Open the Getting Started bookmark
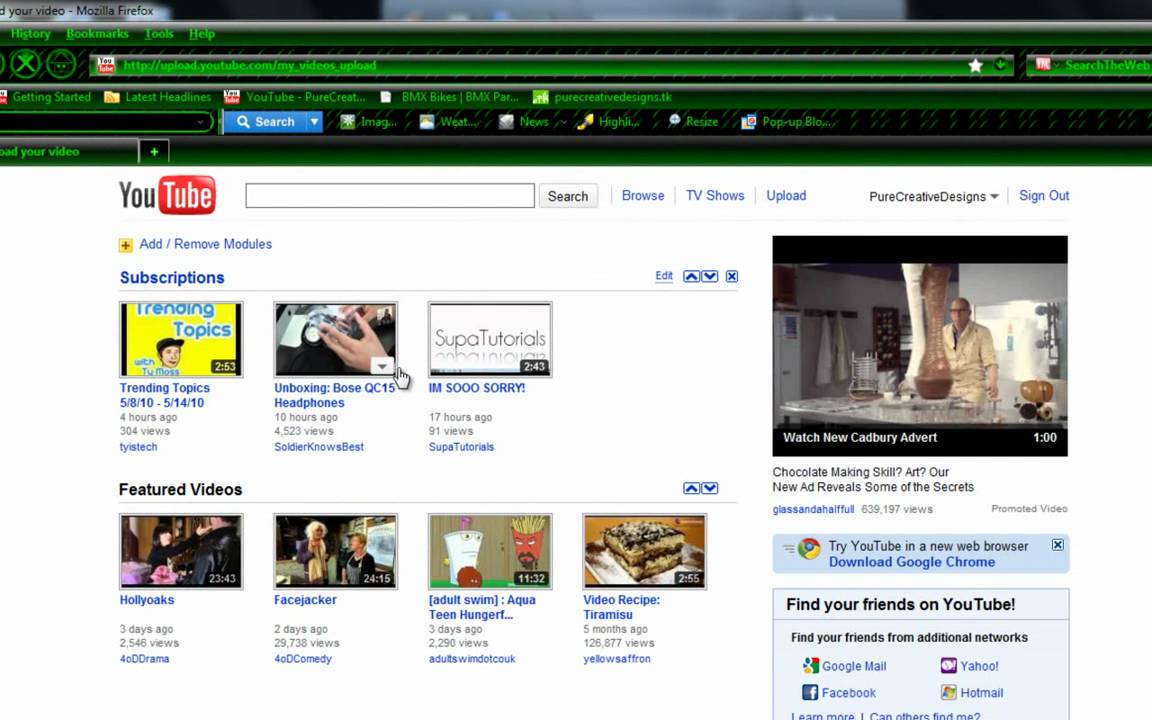 [x=46, y=97]
